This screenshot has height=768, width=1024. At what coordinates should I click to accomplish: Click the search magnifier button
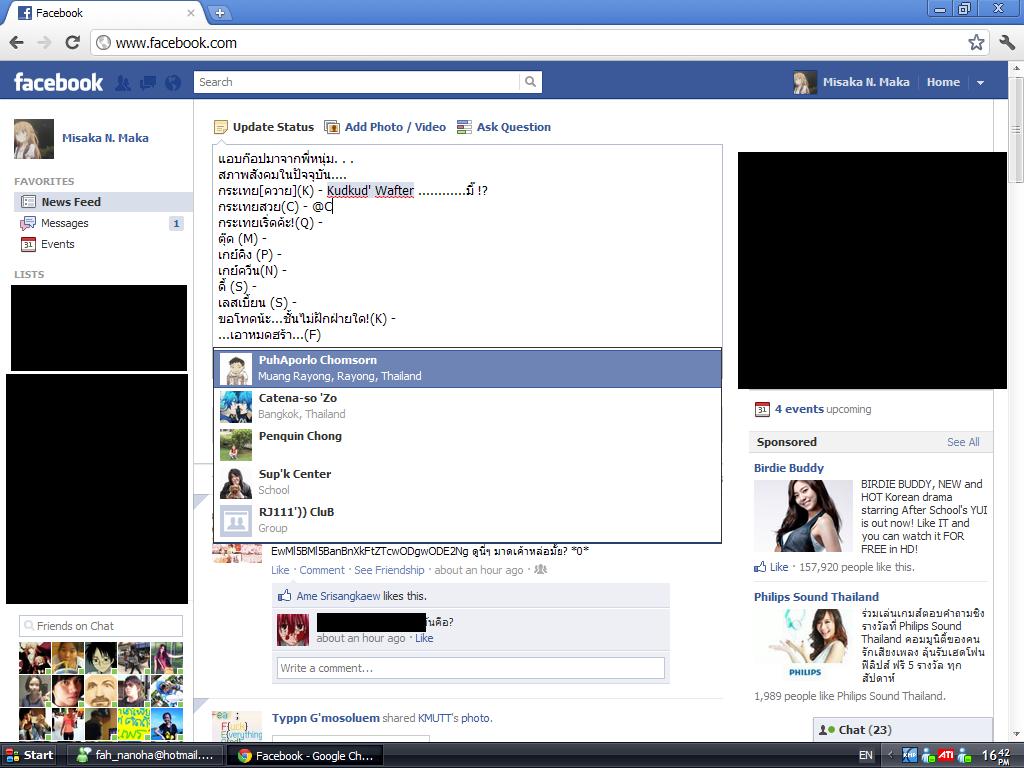(x=530, y=82)
